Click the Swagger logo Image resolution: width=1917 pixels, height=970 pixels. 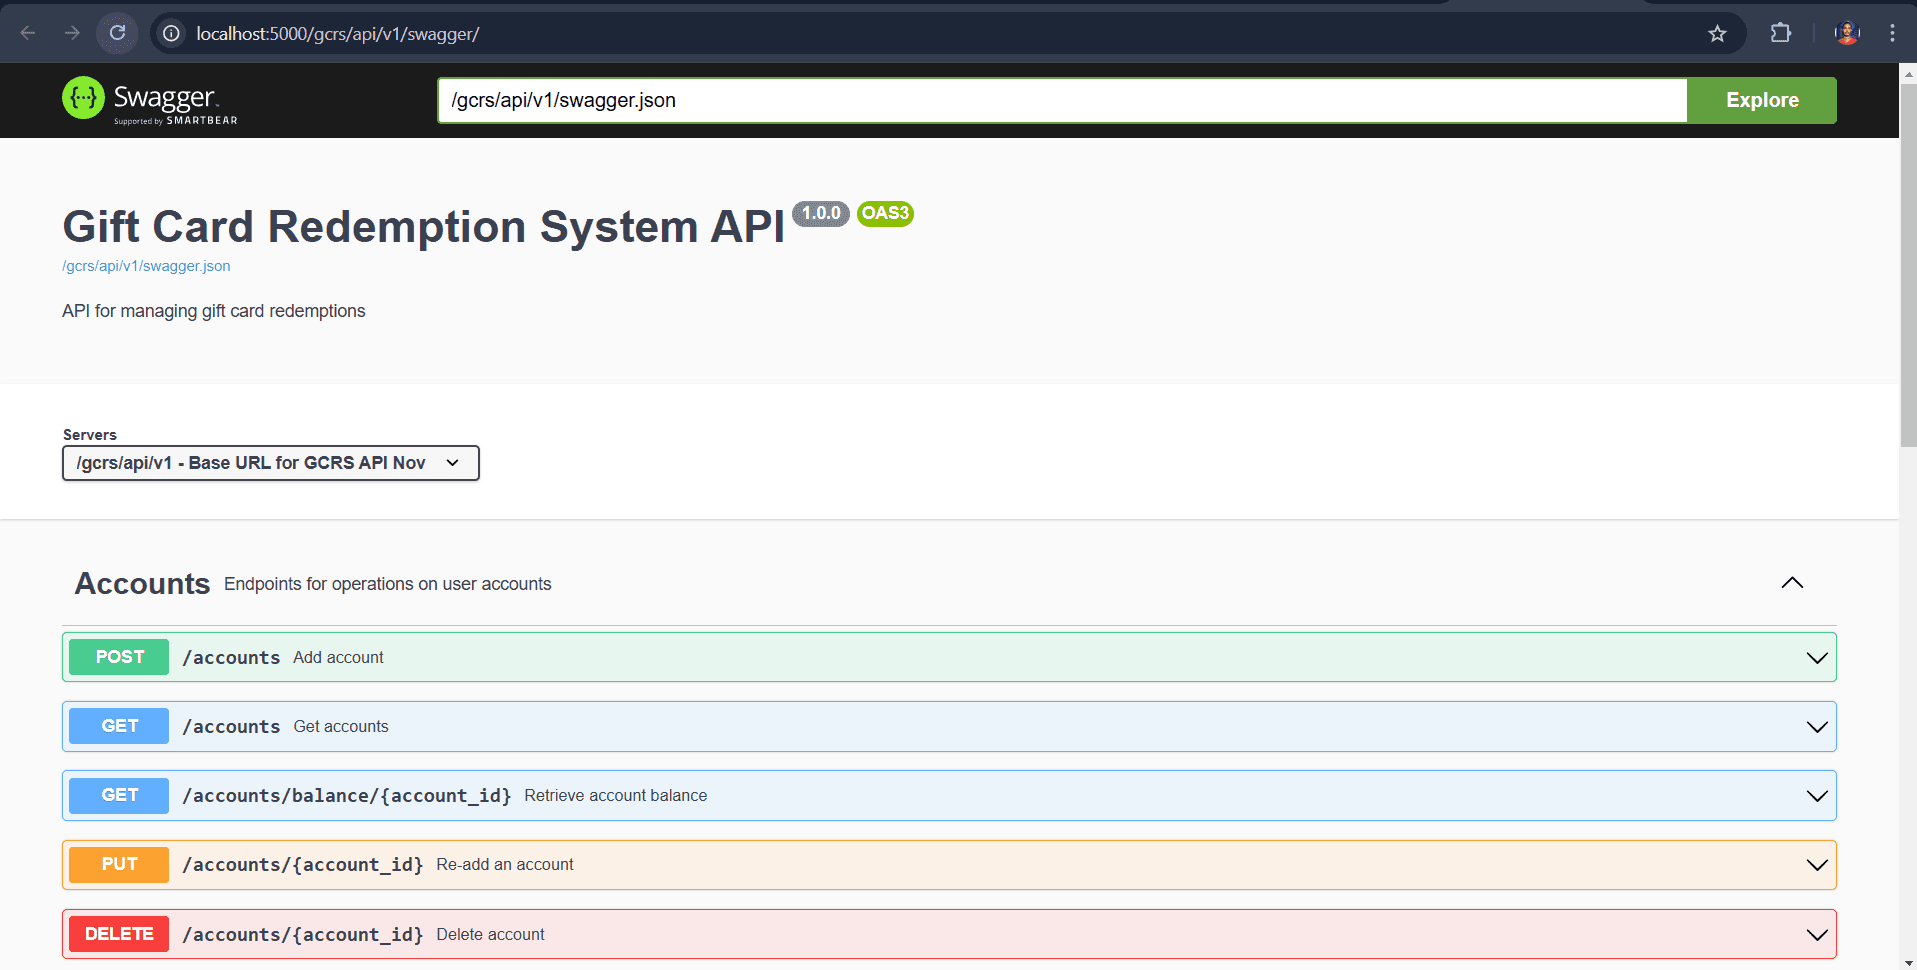click(x=150, y=100)
